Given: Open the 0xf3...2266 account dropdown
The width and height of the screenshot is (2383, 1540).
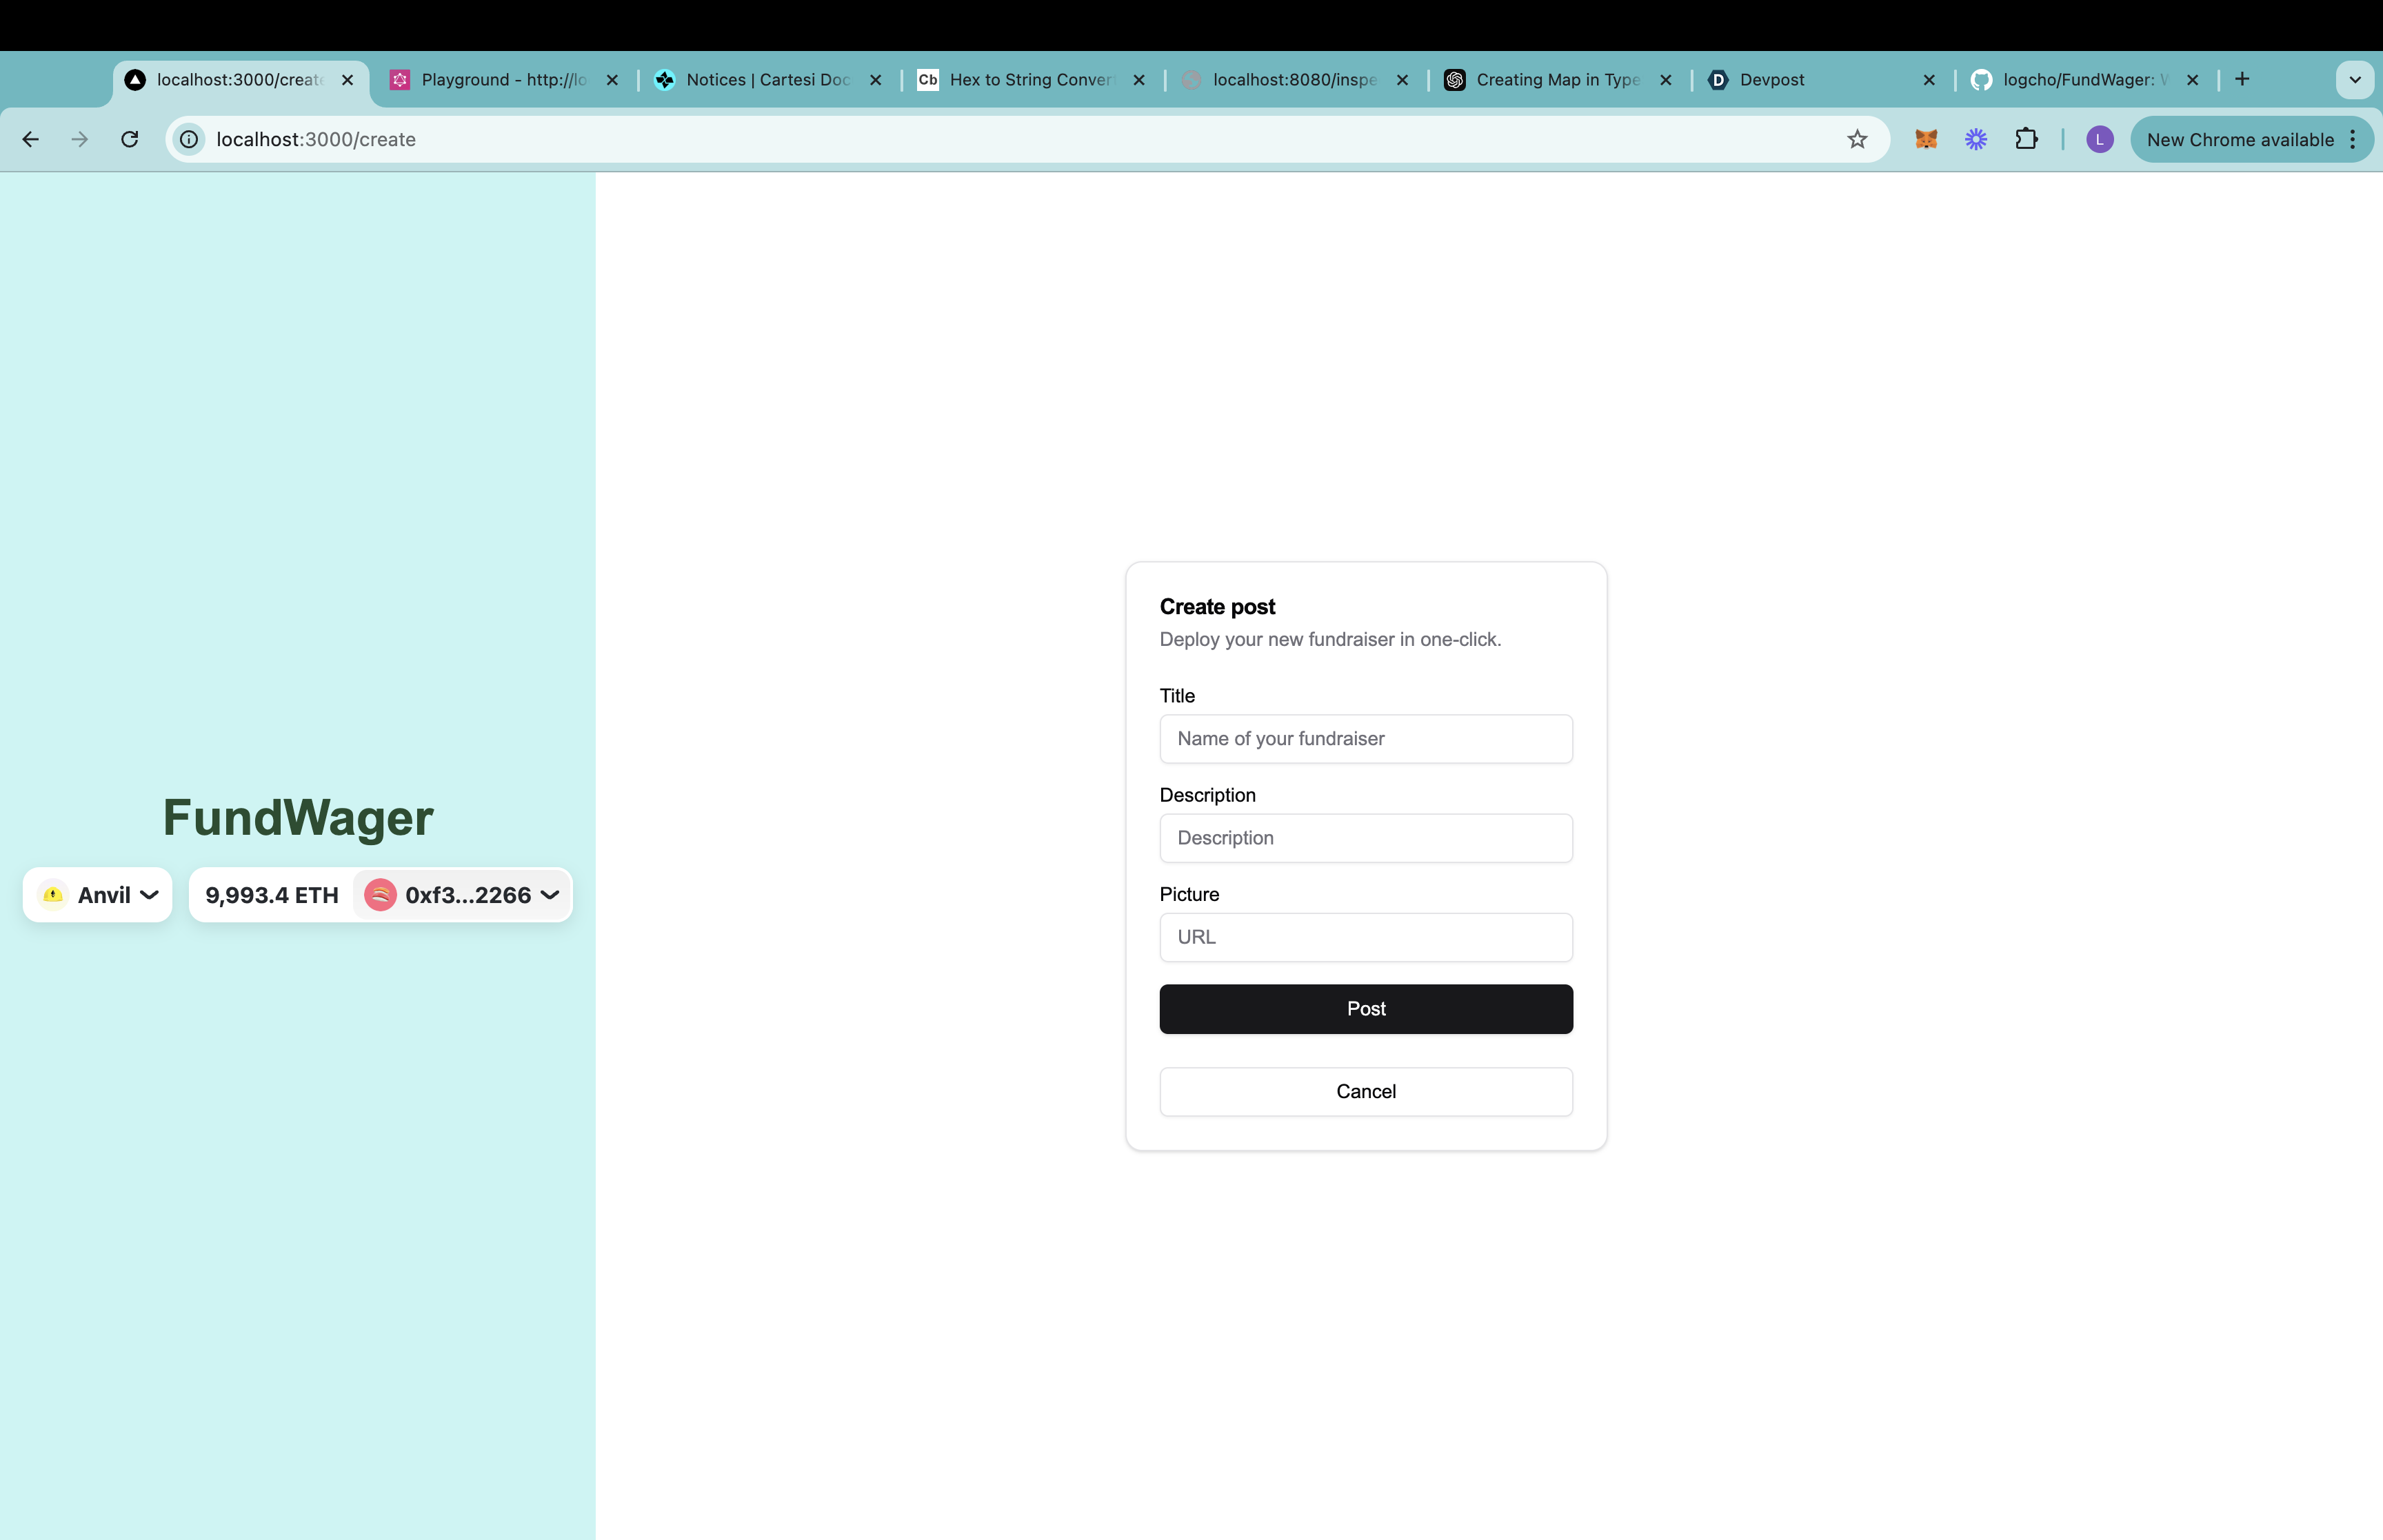Looking at the screenshot, I should pyautogui.click(x=463, y=895).
